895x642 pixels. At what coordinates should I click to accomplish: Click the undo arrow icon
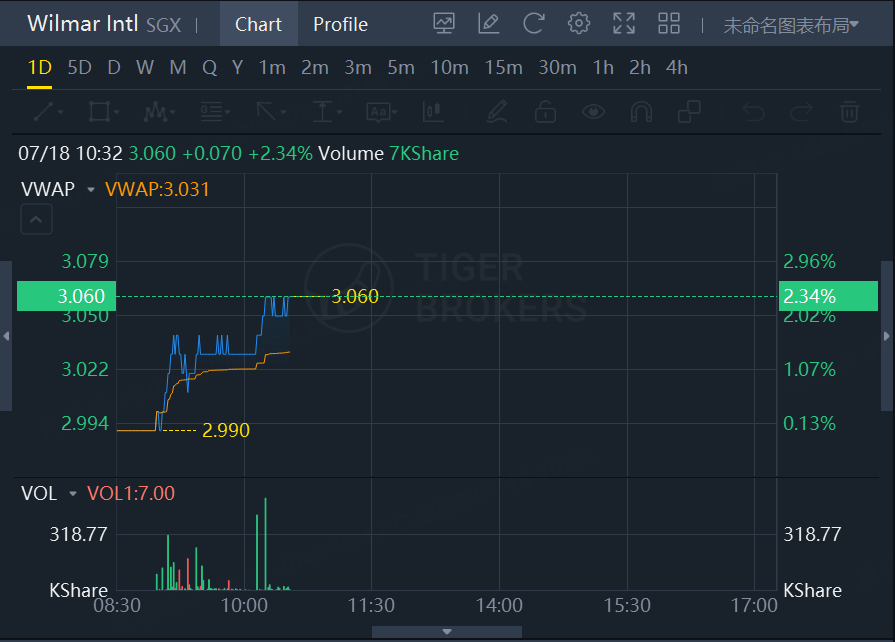[753, 112]
